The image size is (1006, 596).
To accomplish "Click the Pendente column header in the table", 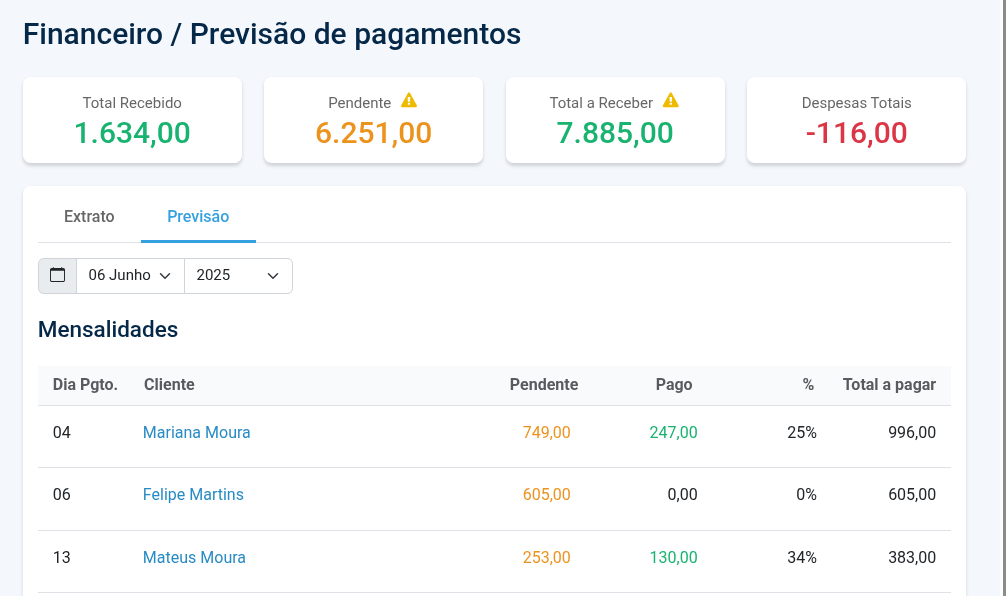I will coord(543,384).
